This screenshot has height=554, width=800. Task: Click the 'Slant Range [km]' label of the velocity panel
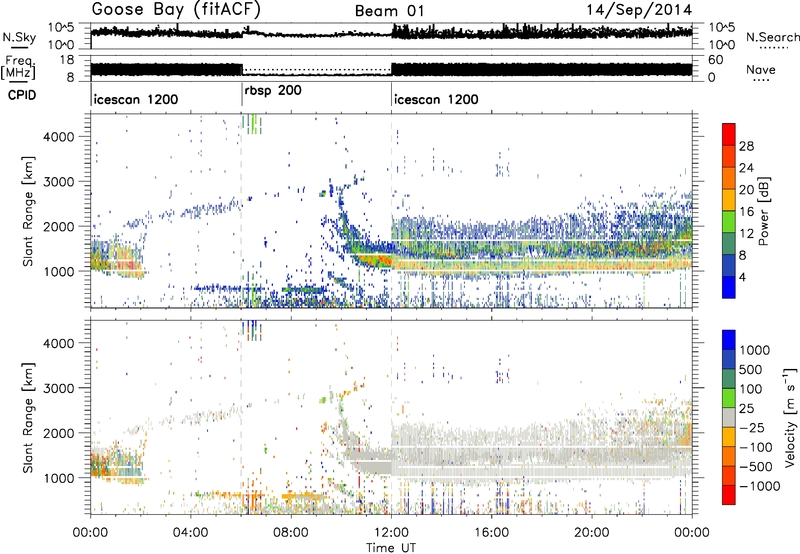(x=28, y=418)
